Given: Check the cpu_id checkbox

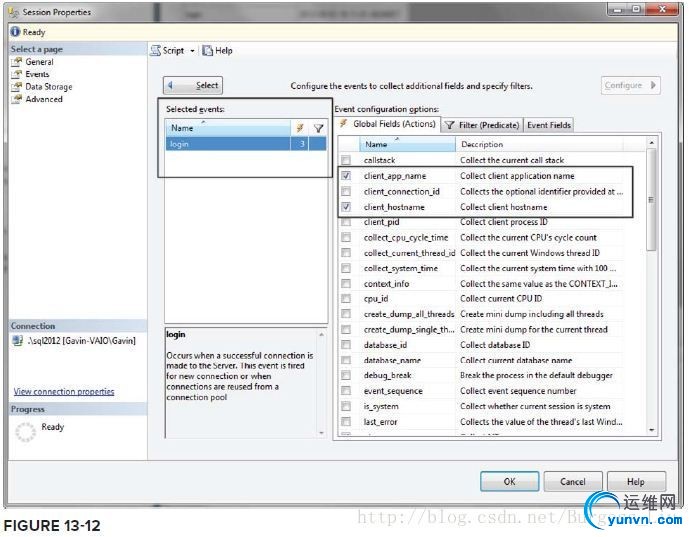Looking at the screenshot, I should 346,299.
